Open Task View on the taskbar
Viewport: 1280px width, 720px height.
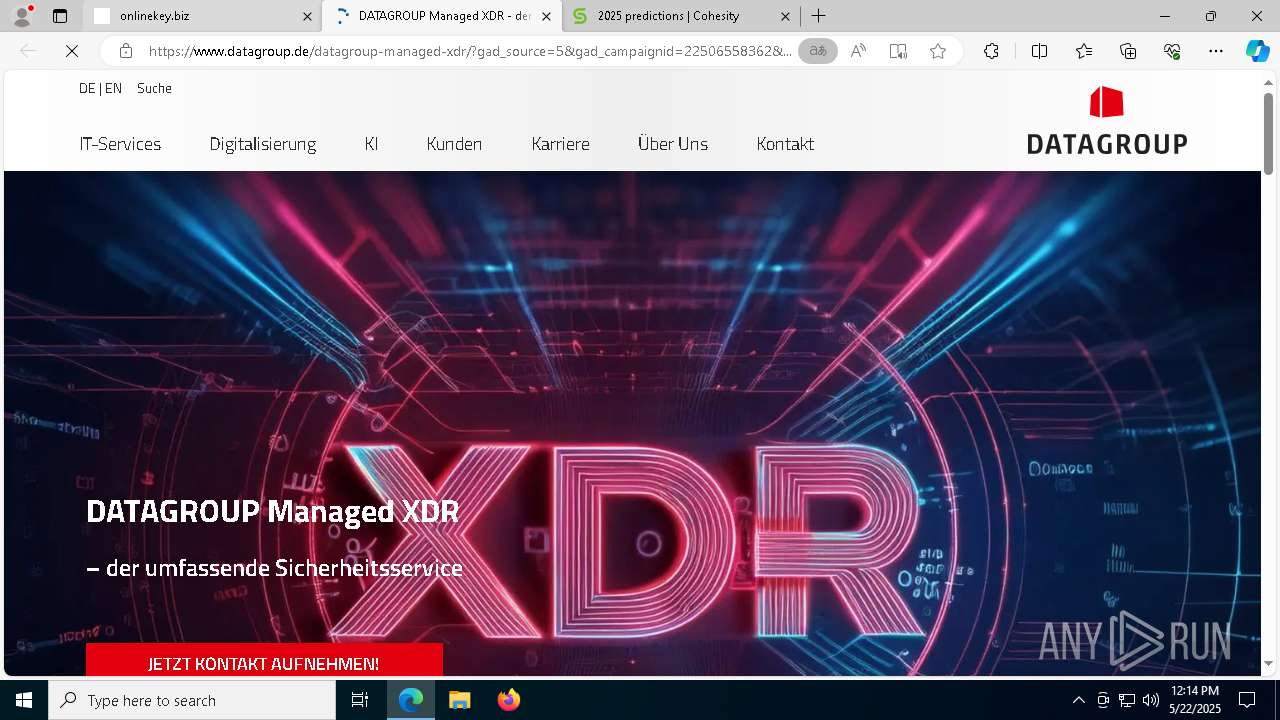point(360,700)
